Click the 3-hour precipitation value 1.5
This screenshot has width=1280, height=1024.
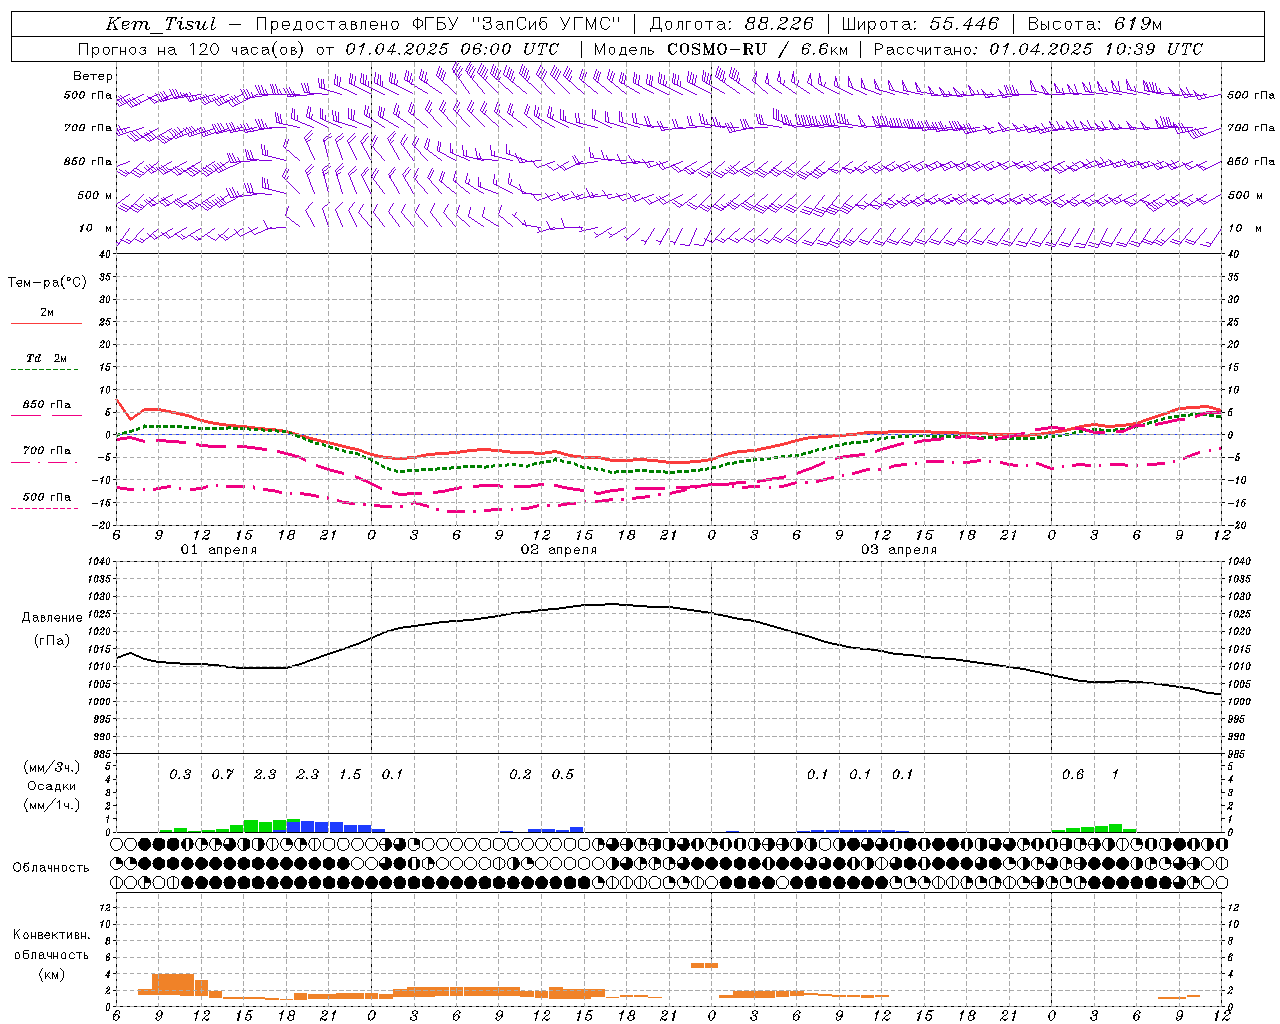(x=350, y=775)
